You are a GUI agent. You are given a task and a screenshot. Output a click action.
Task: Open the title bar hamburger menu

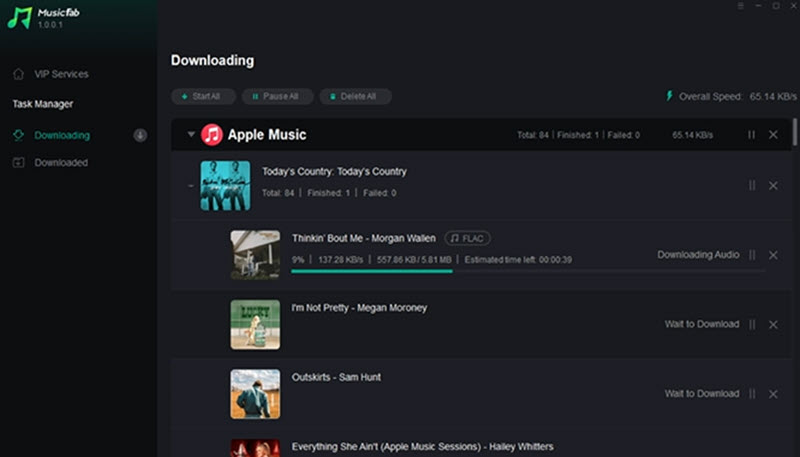tap(740, 6)
